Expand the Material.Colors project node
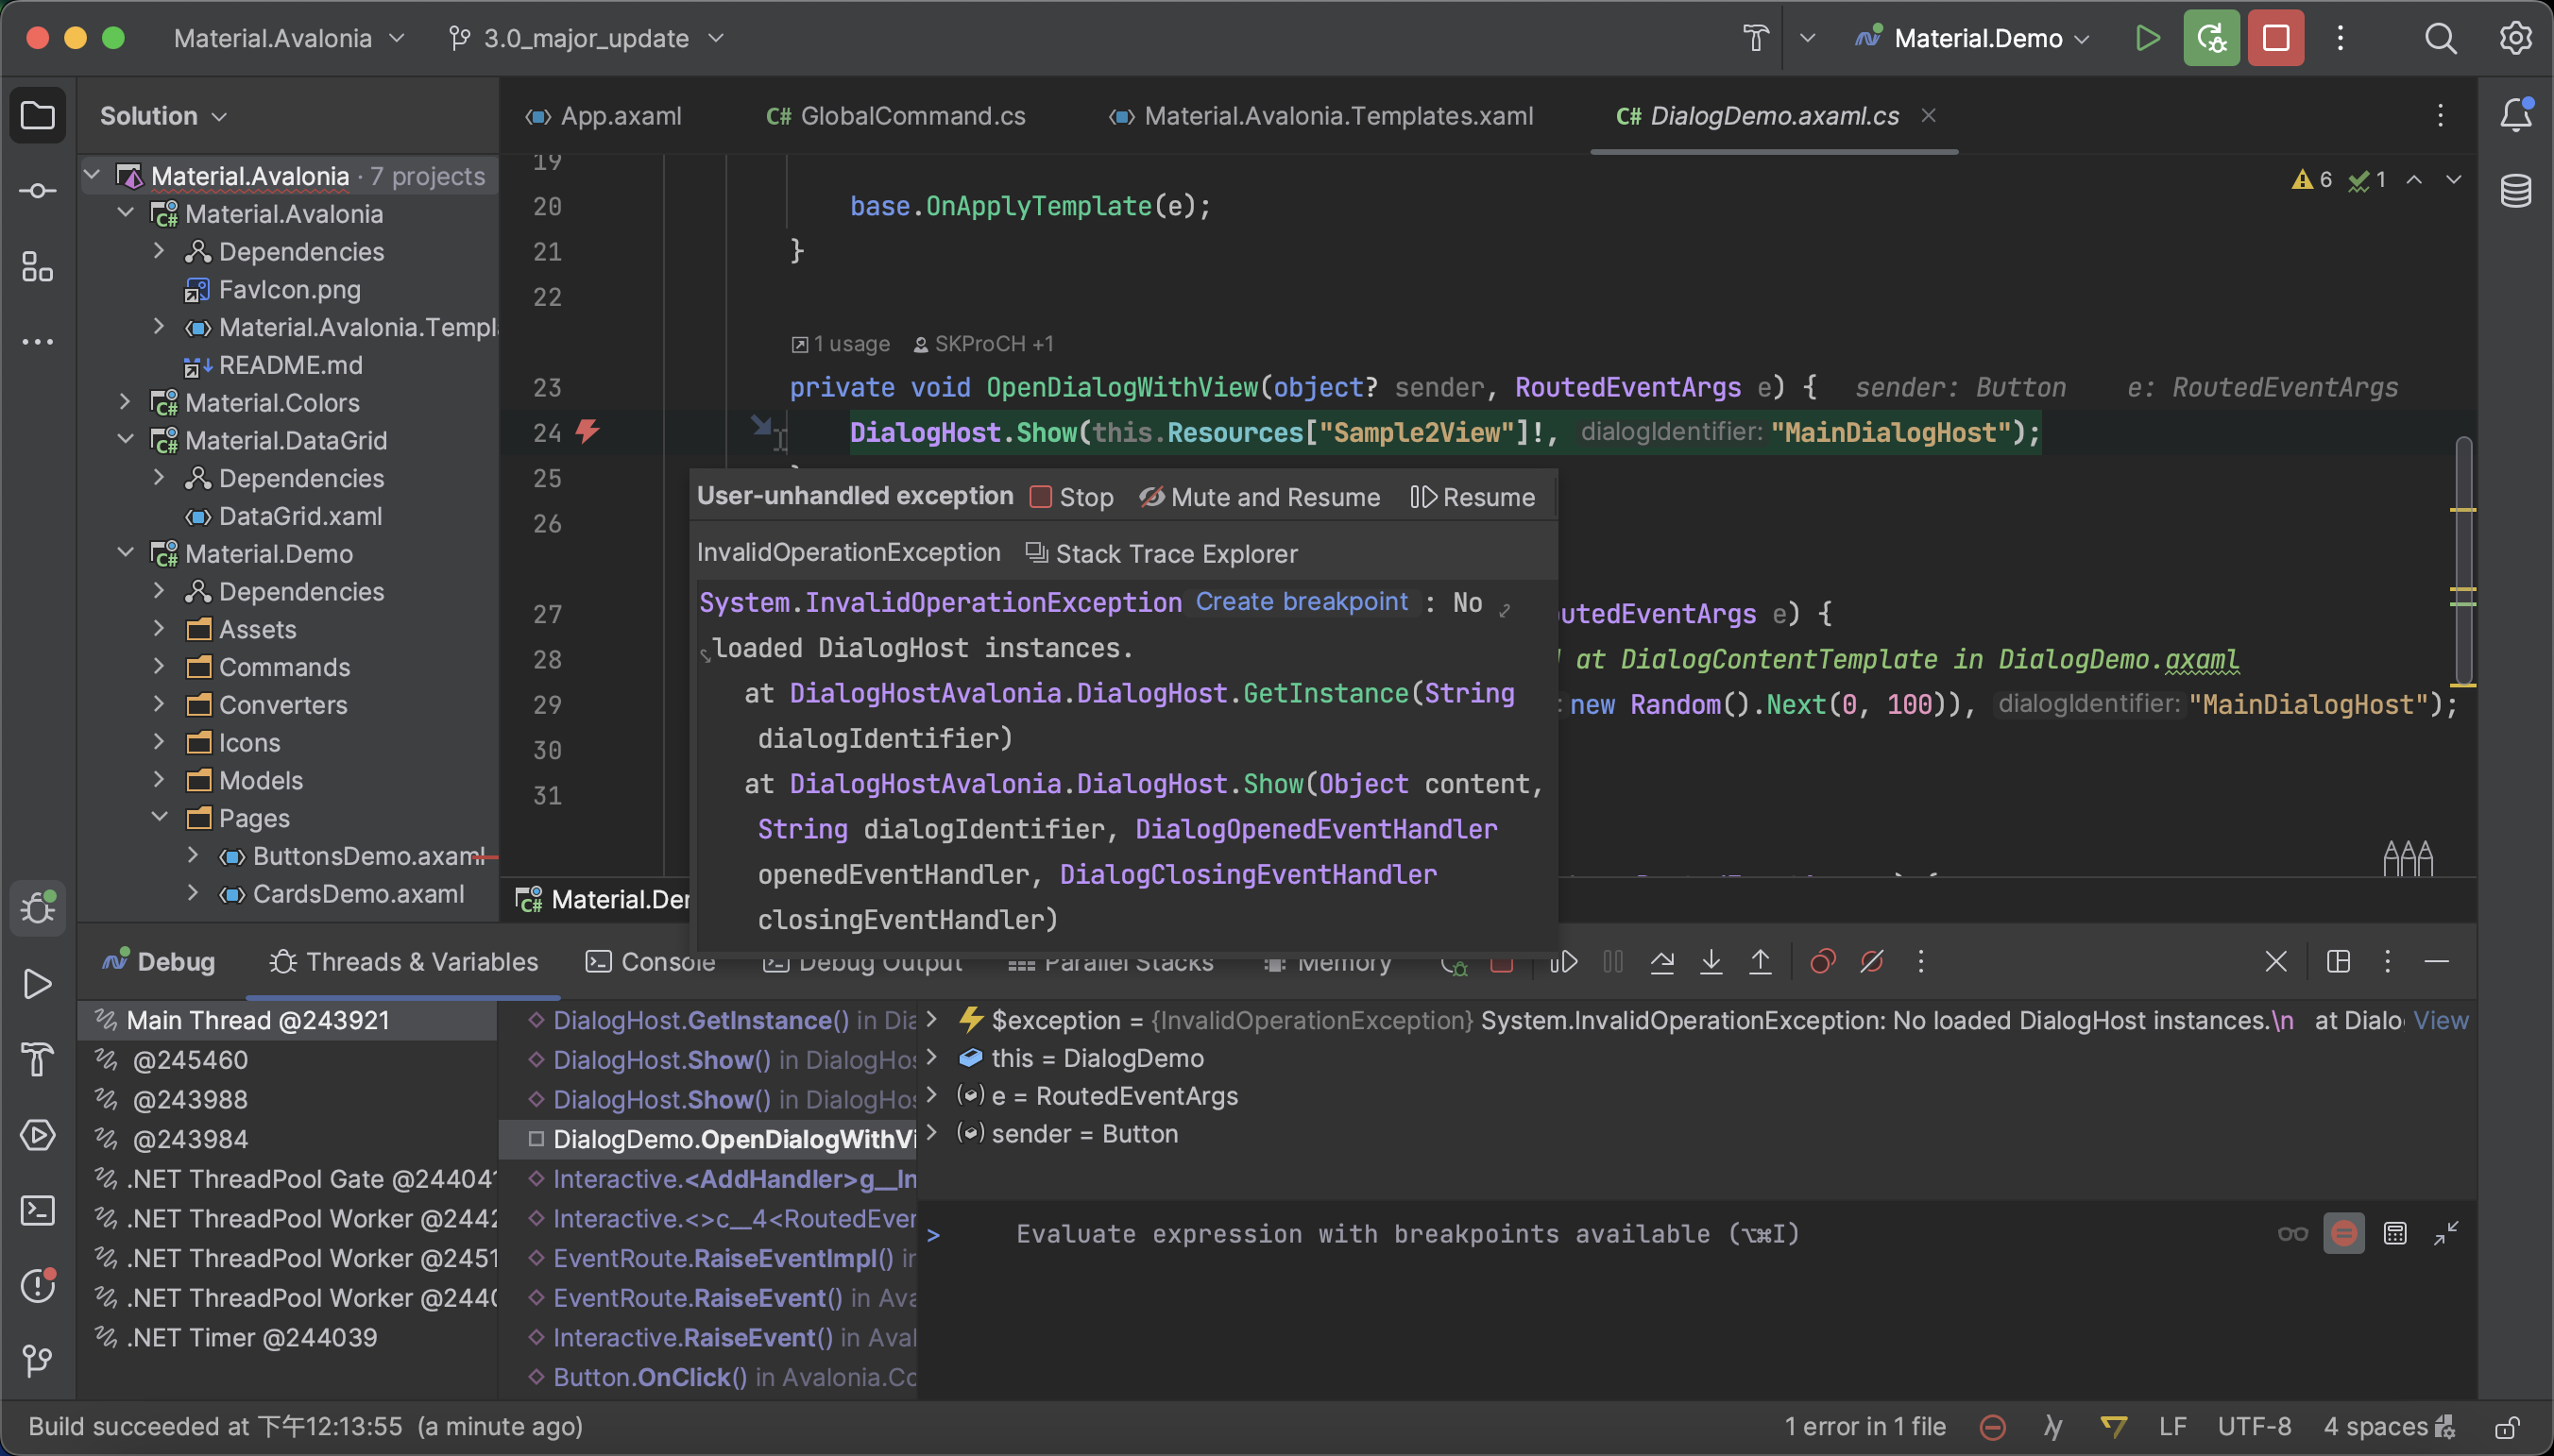Viewport: 2554px width, 1456px height. [125, 402]
